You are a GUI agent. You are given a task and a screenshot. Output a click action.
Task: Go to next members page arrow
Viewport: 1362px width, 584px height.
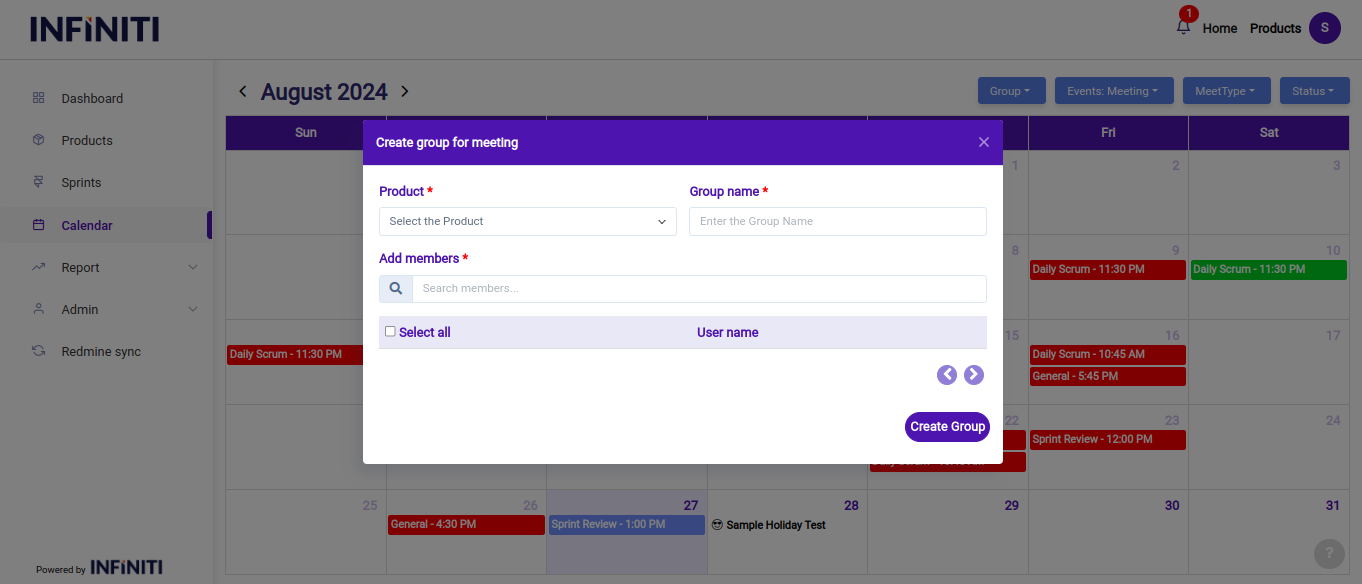(974, 375)
